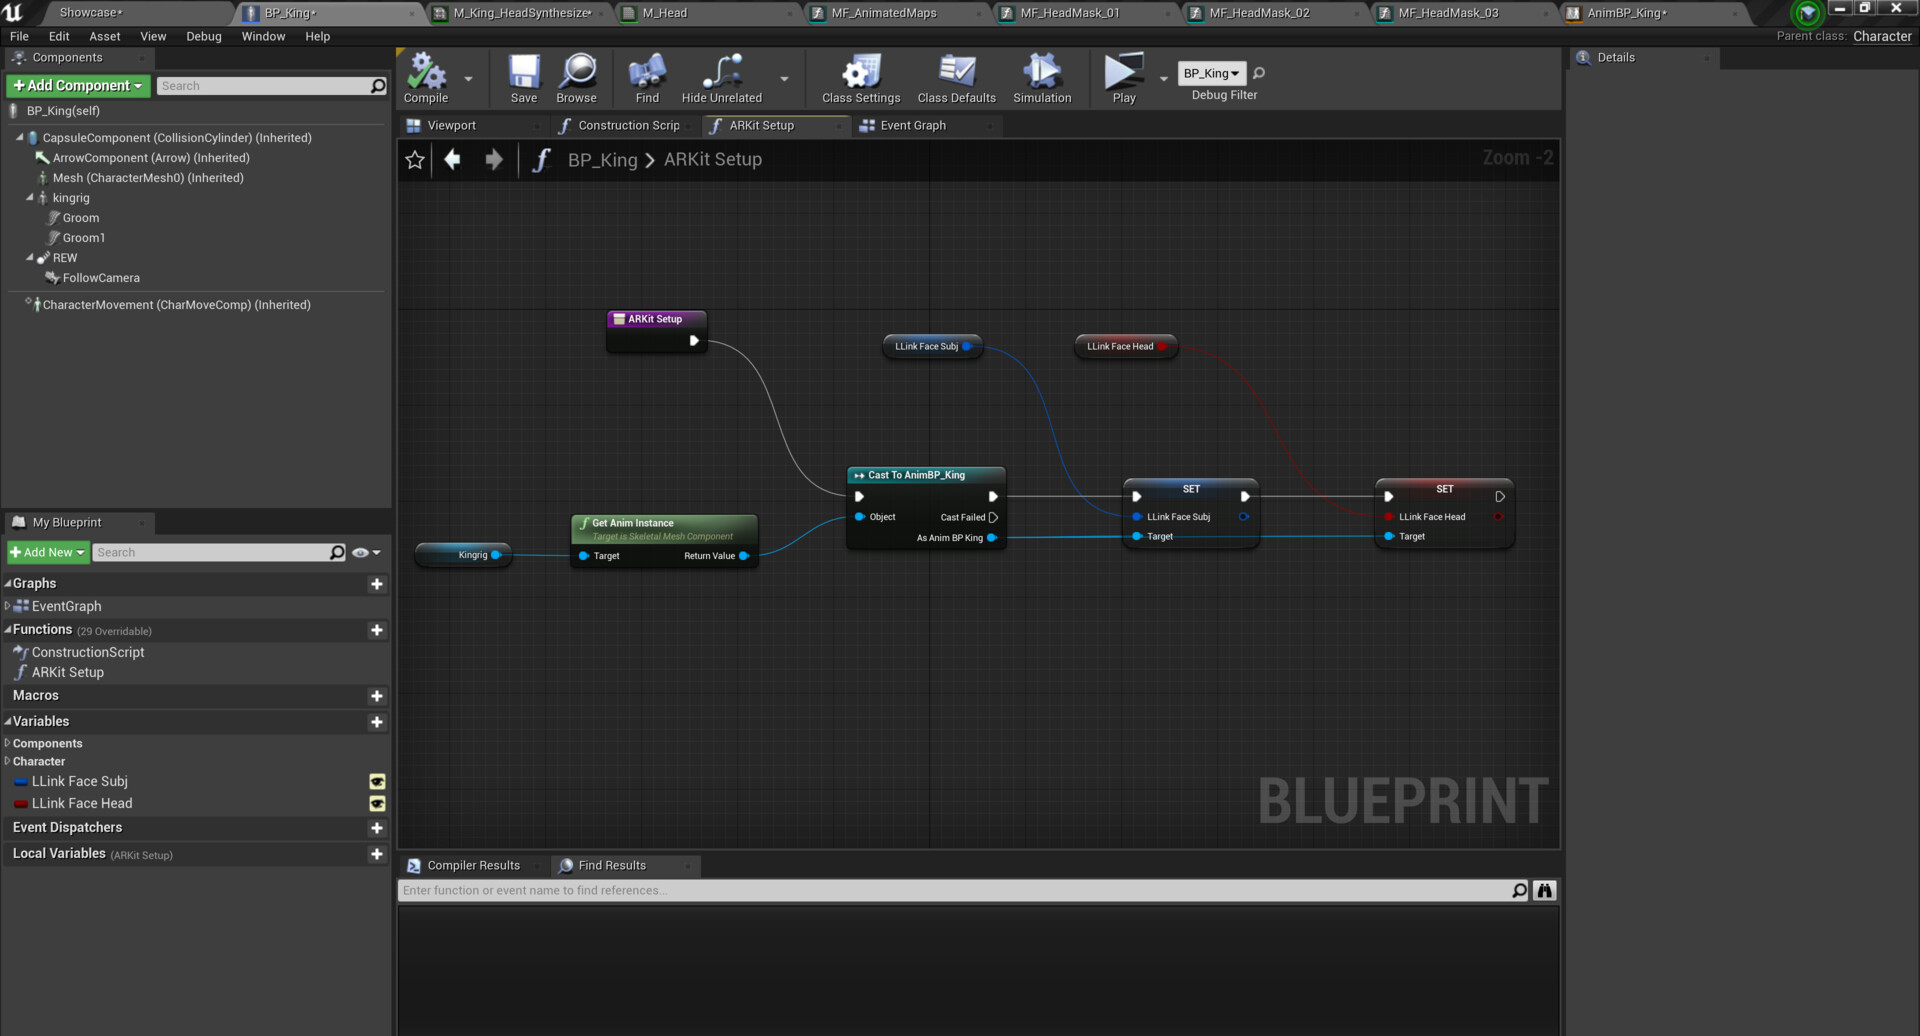
Task: Expand the EventGraph entry
Action: (x=7, y=606)
